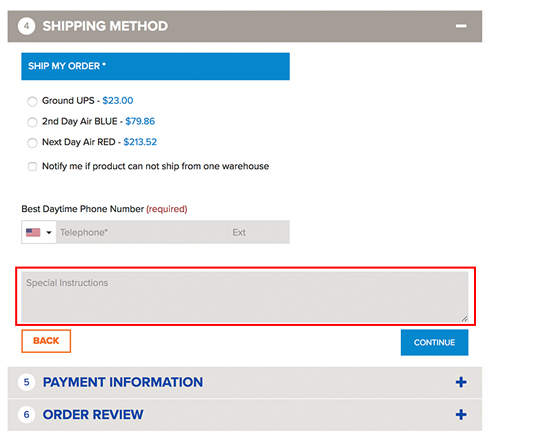Click the Special Instructions resize handle
The height and width of the screenshot is (446, 539).
[x=464, y=319]
